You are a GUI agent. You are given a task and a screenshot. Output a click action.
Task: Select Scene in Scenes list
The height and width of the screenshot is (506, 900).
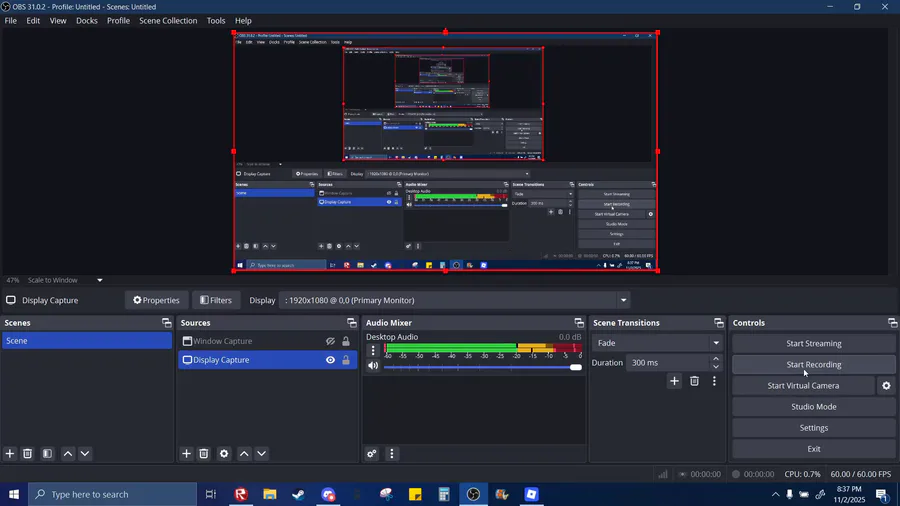coord(87,341)
